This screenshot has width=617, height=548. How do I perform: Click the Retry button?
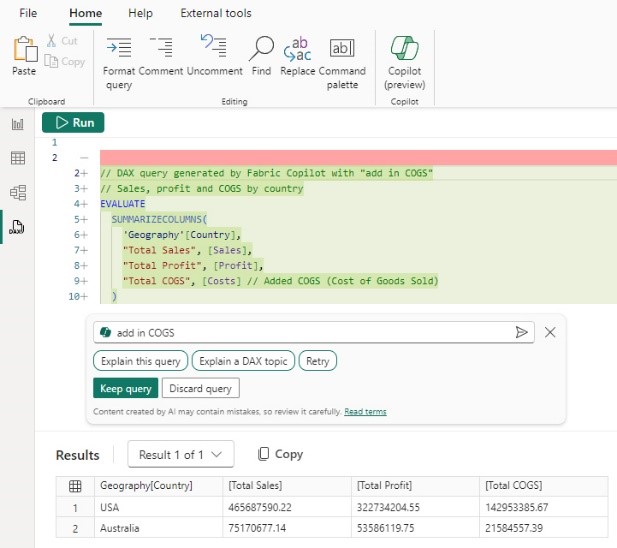318,361
